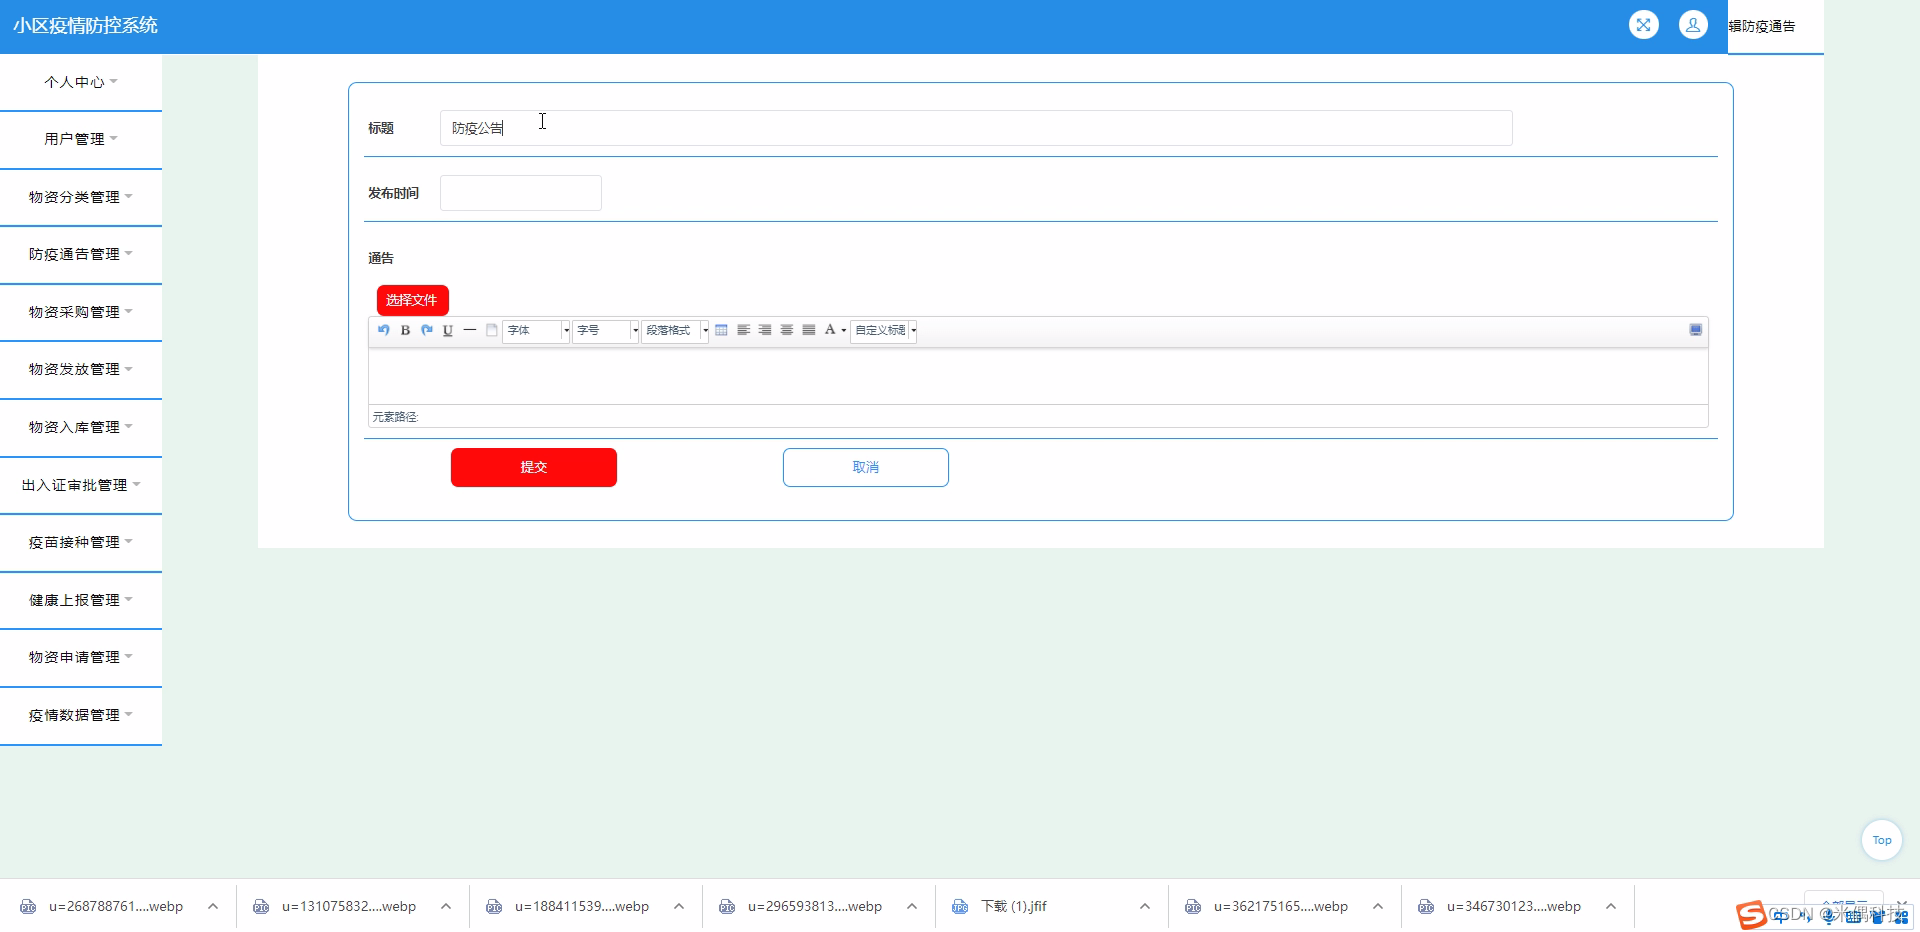Screen dimensions: 1920x932
Task: Click file icon of 下载 (1).jfif download
Action: click(x=960, y=906)
